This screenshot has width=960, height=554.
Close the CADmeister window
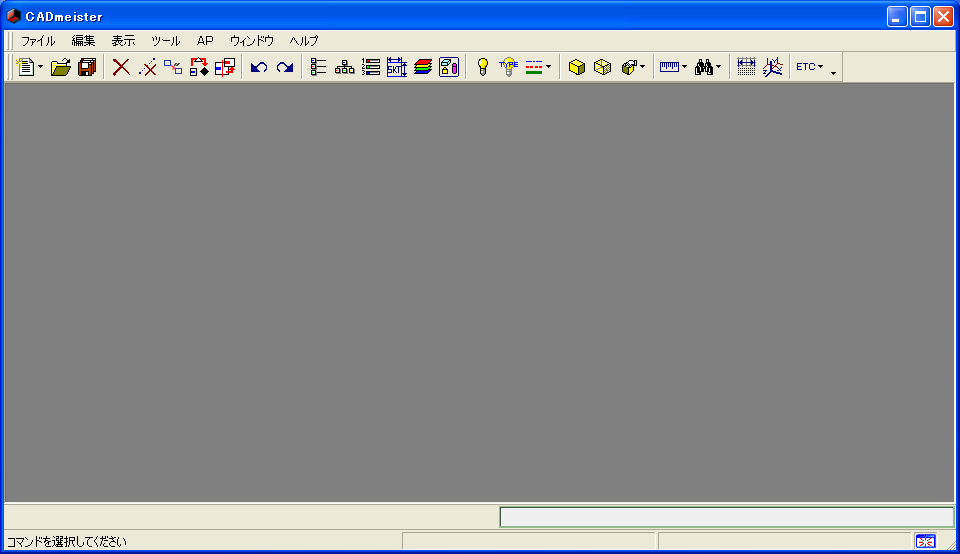(943, 17)
